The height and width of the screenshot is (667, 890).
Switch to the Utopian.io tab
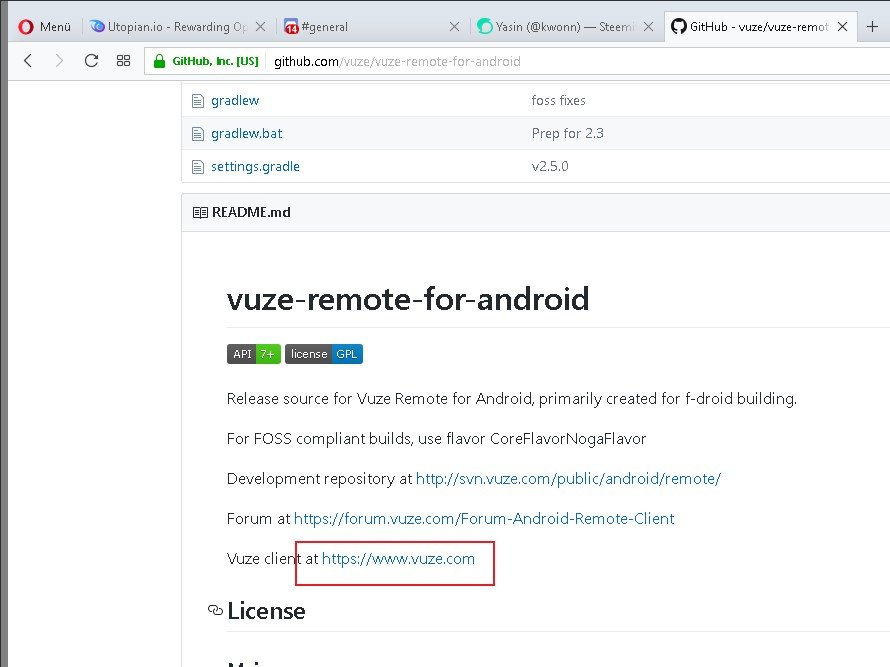[170, 27]
